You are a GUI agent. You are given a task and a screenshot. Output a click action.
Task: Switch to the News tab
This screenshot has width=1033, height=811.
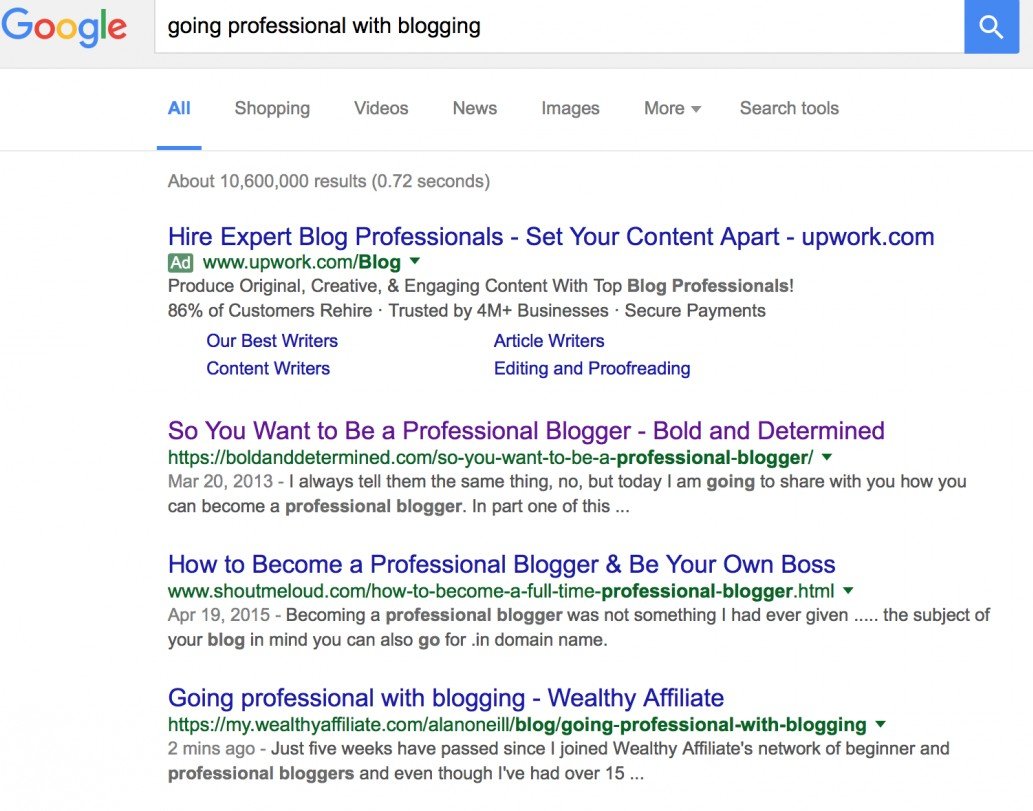pyautogui.click(x=474, y=108)
